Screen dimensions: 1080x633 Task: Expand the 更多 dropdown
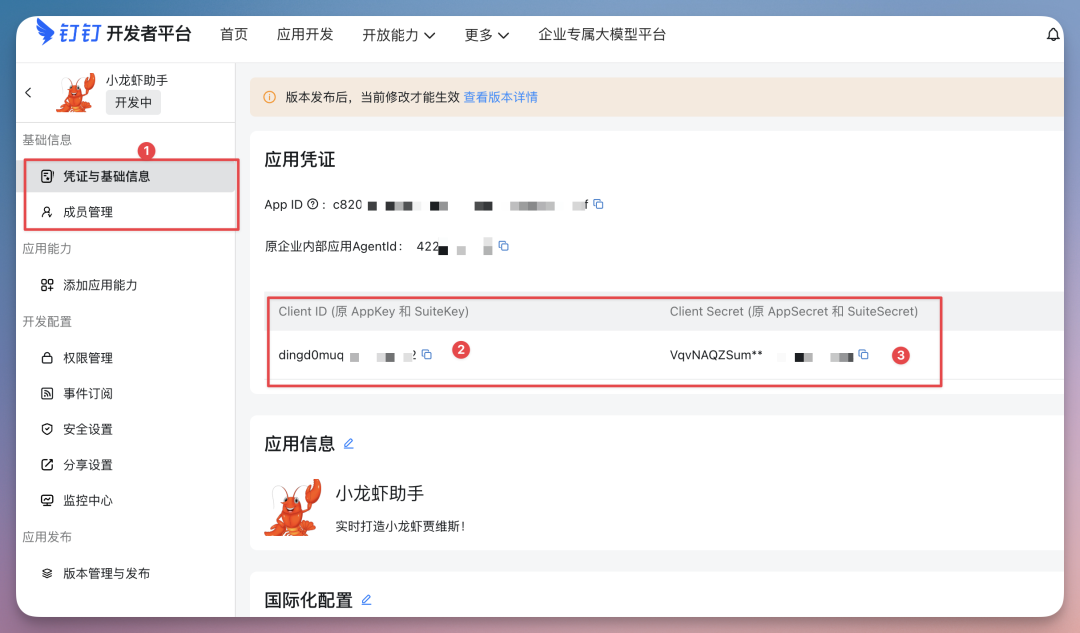click(486, 33)
